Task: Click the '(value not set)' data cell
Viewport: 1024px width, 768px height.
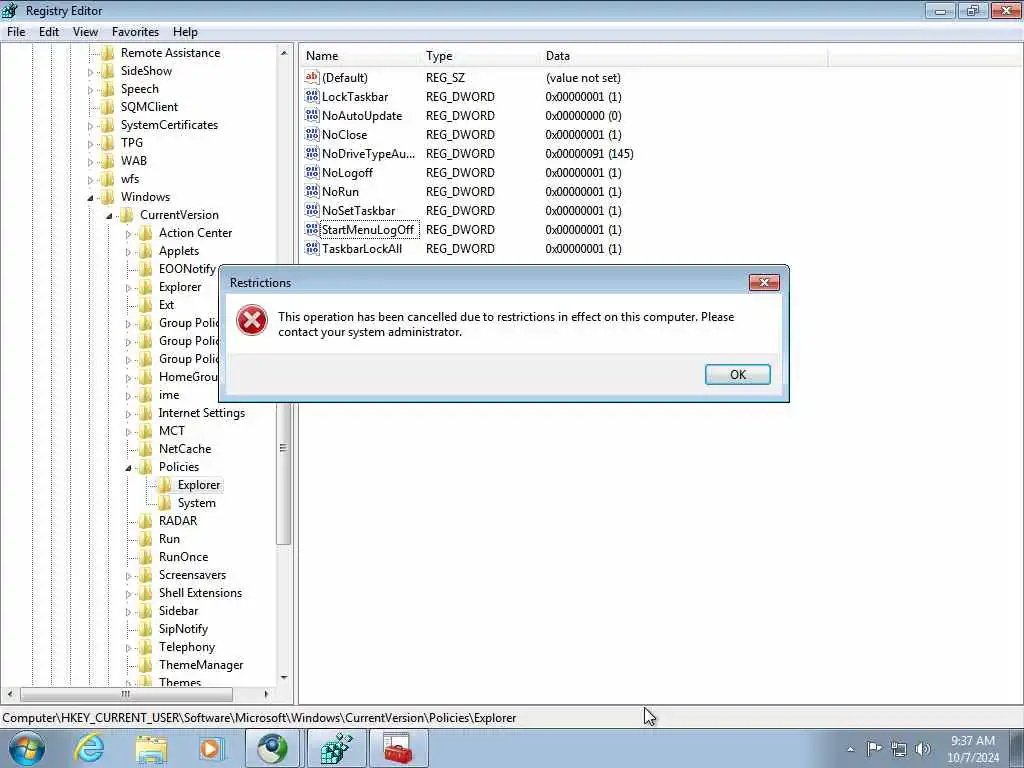Action: [583, 78]
